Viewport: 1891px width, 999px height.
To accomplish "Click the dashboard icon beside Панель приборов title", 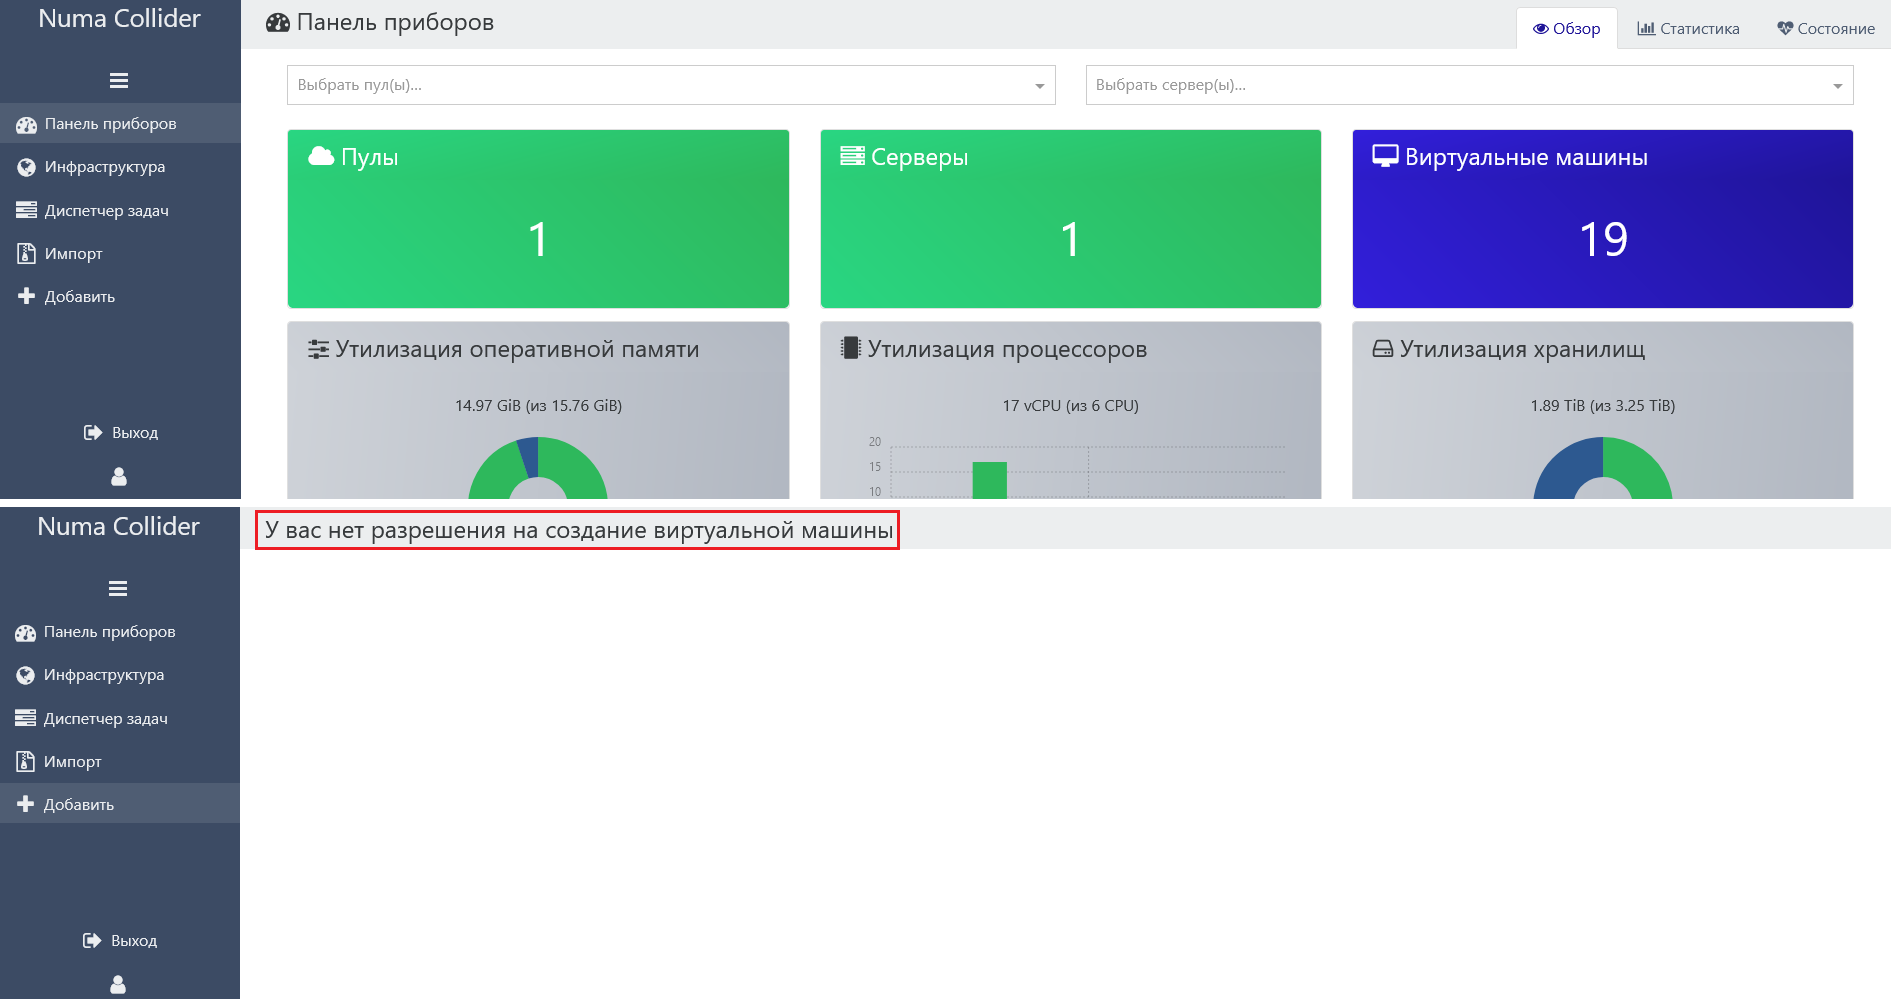I will click(278, 23).
